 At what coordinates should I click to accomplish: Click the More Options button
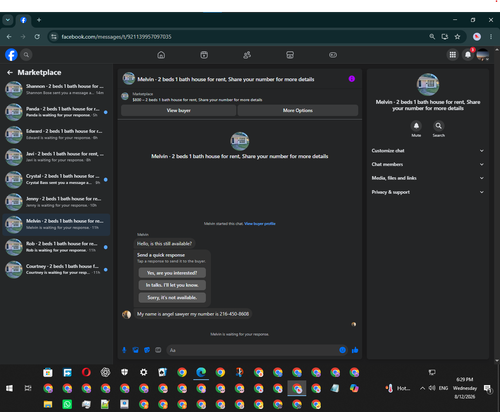(298, 110)
